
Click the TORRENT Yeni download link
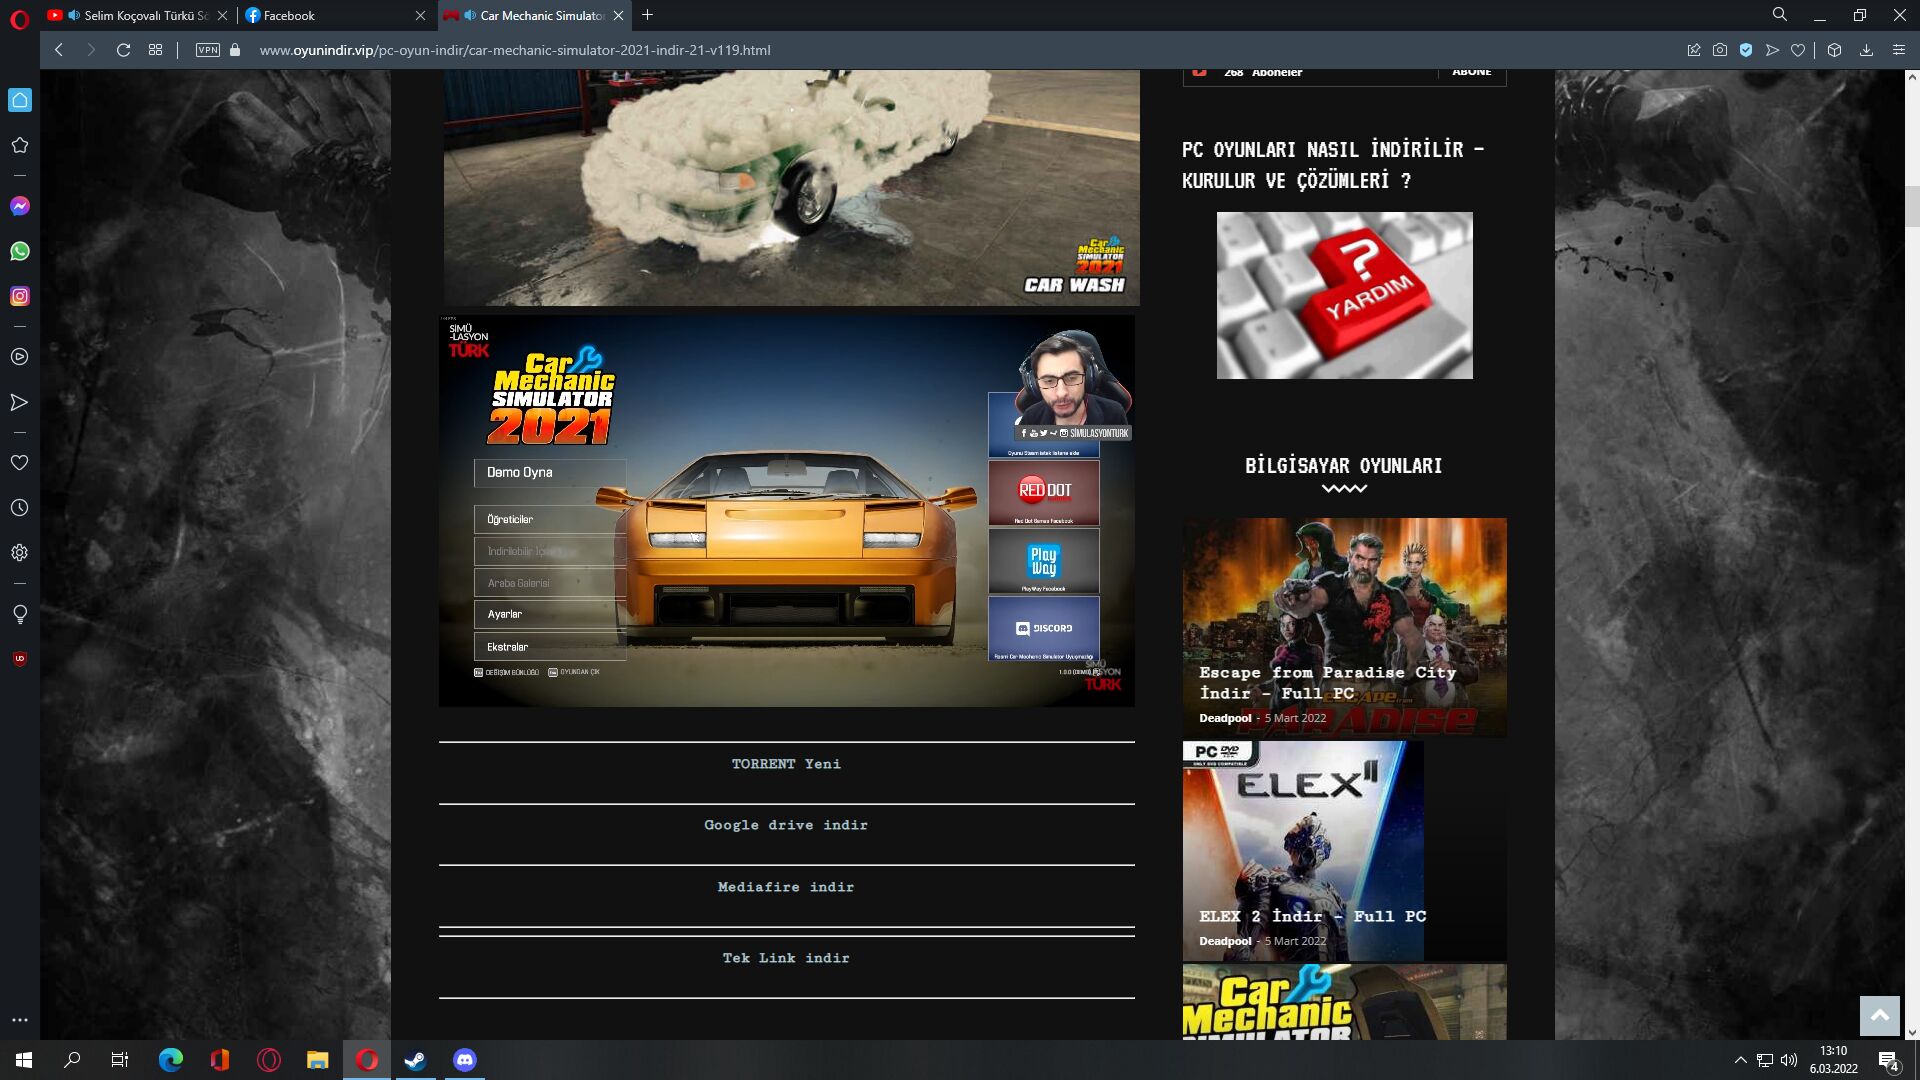tap(786, 764)
